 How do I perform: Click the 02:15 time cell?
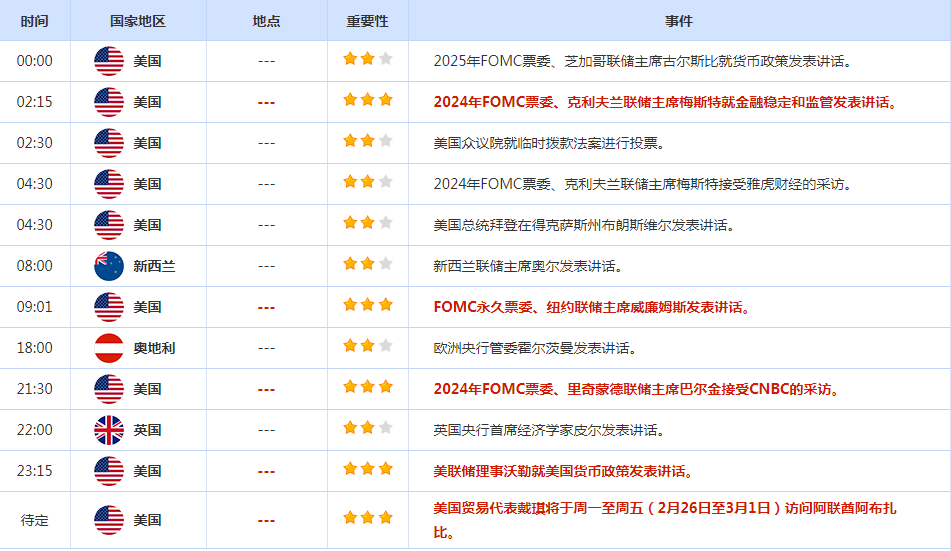[x=35, y=102]
